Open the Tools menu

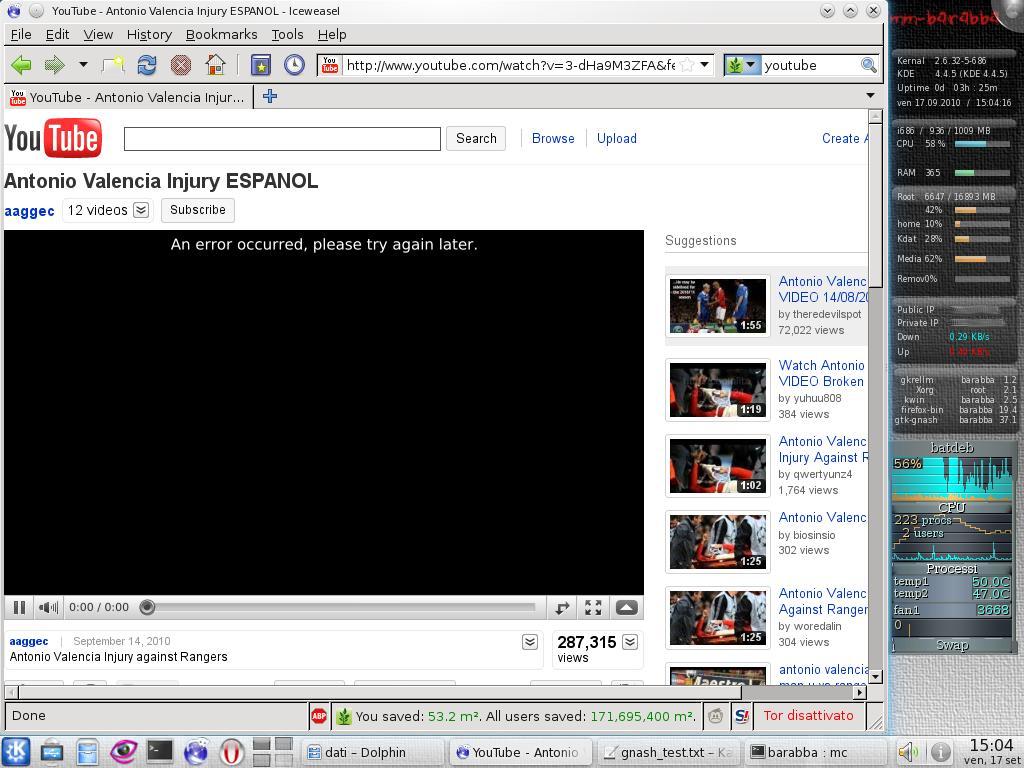(x=287, y=34)
